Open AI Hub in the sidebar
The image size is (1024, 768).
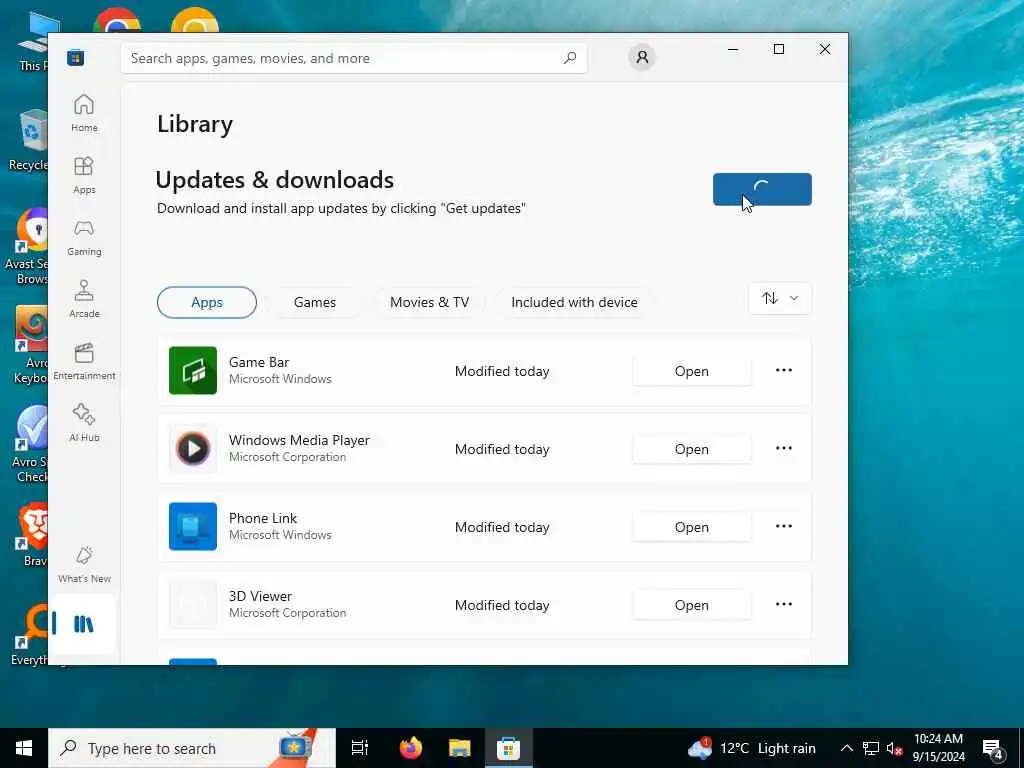[84, 423]
